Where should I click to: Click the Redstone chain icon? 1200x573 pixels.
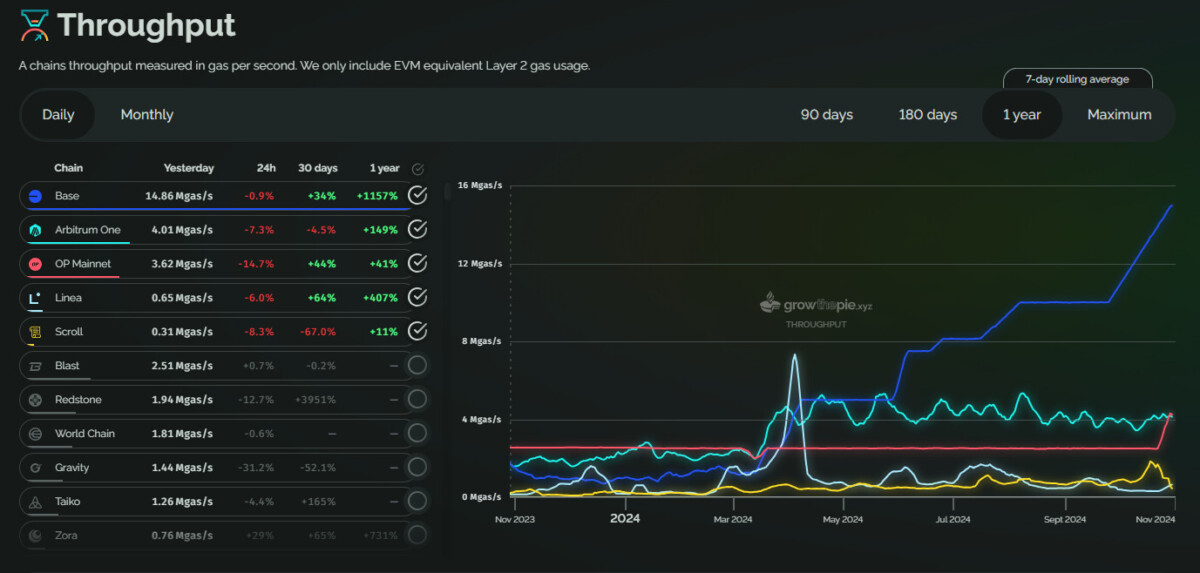[x=35, y=400]
